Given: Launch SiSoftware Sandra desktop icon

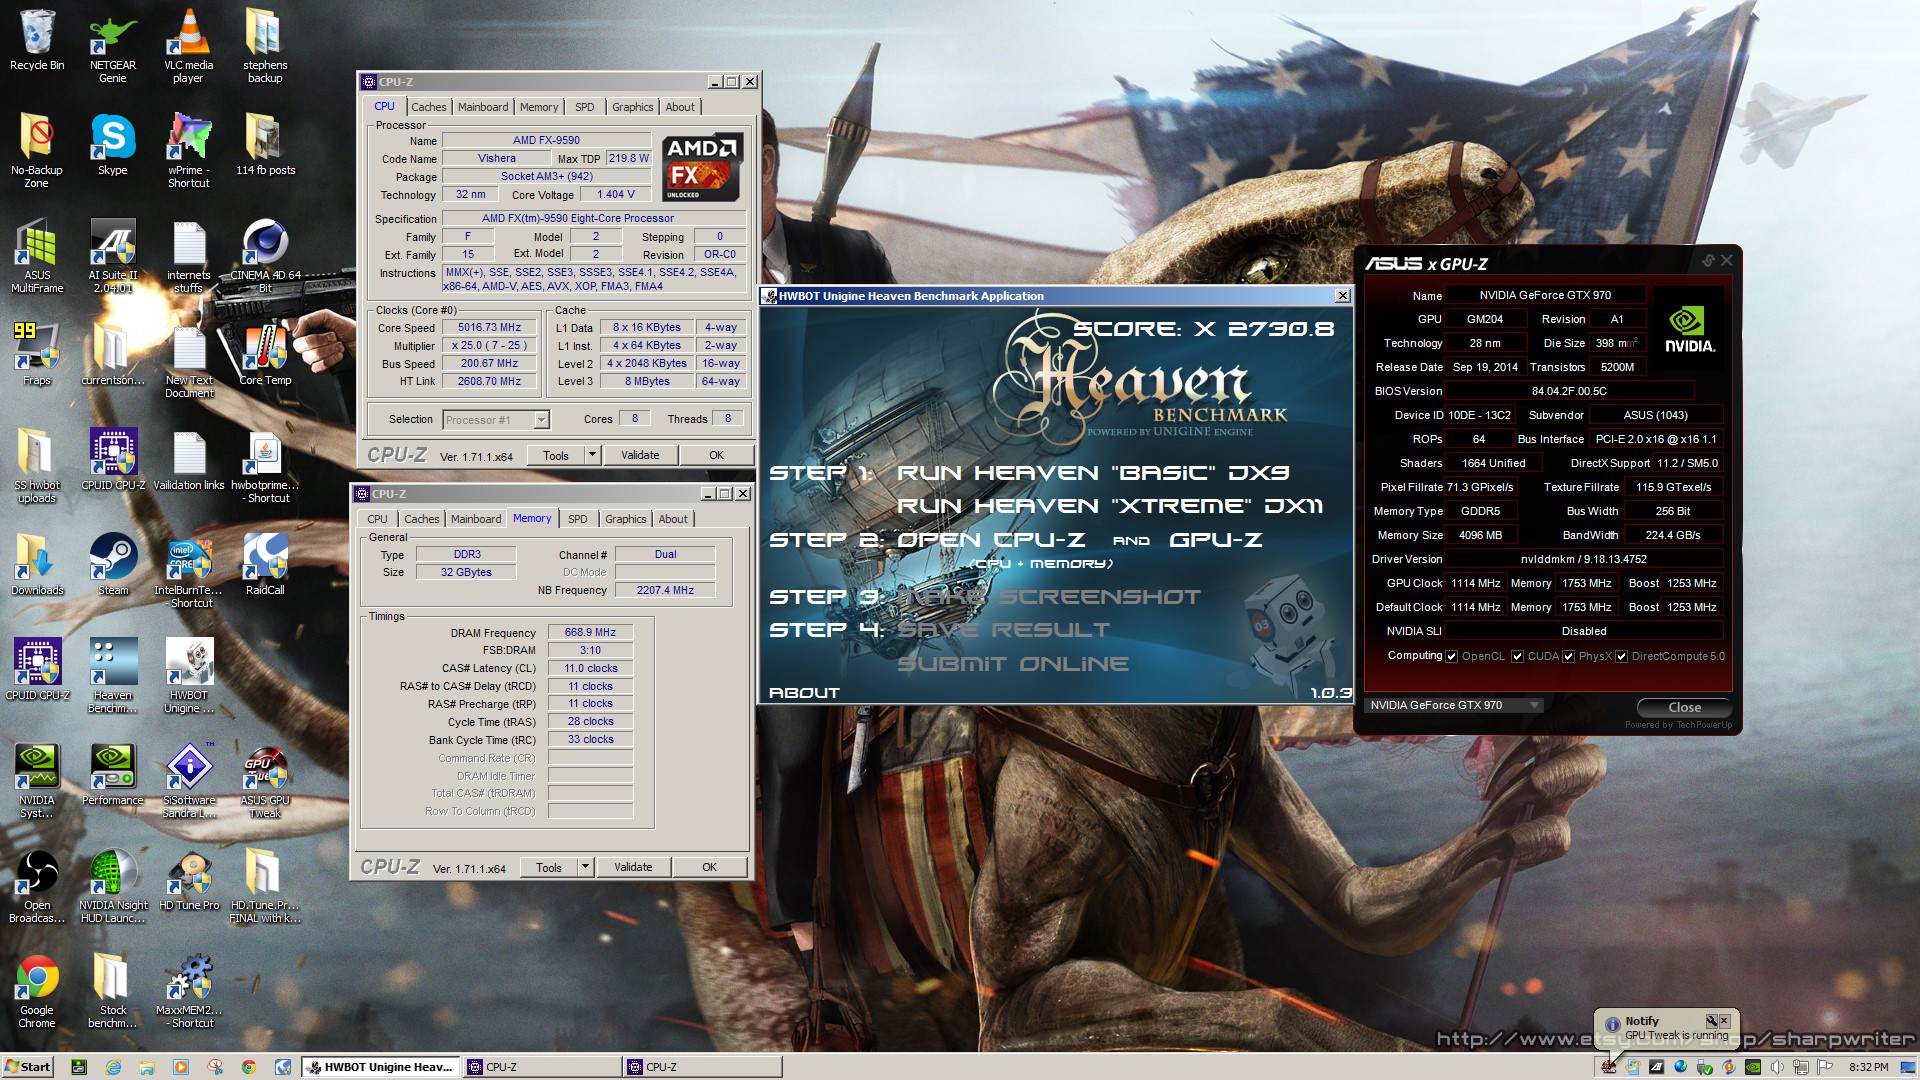Looking at the screenshot, I should click(x=189, y=781).
